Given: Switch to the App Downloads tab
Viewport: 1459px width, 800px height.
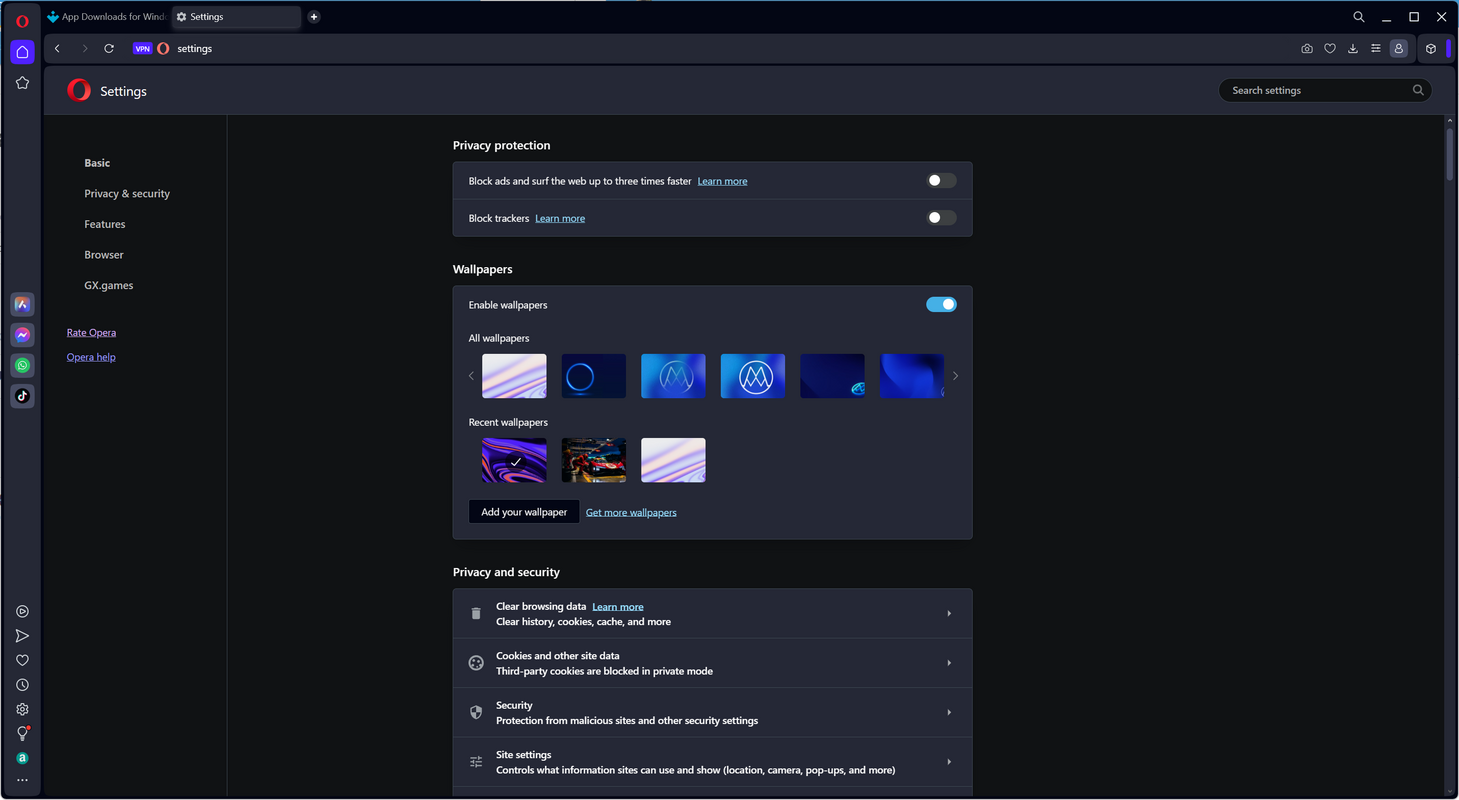Looking at the screenshot, I should click(107, 17).
